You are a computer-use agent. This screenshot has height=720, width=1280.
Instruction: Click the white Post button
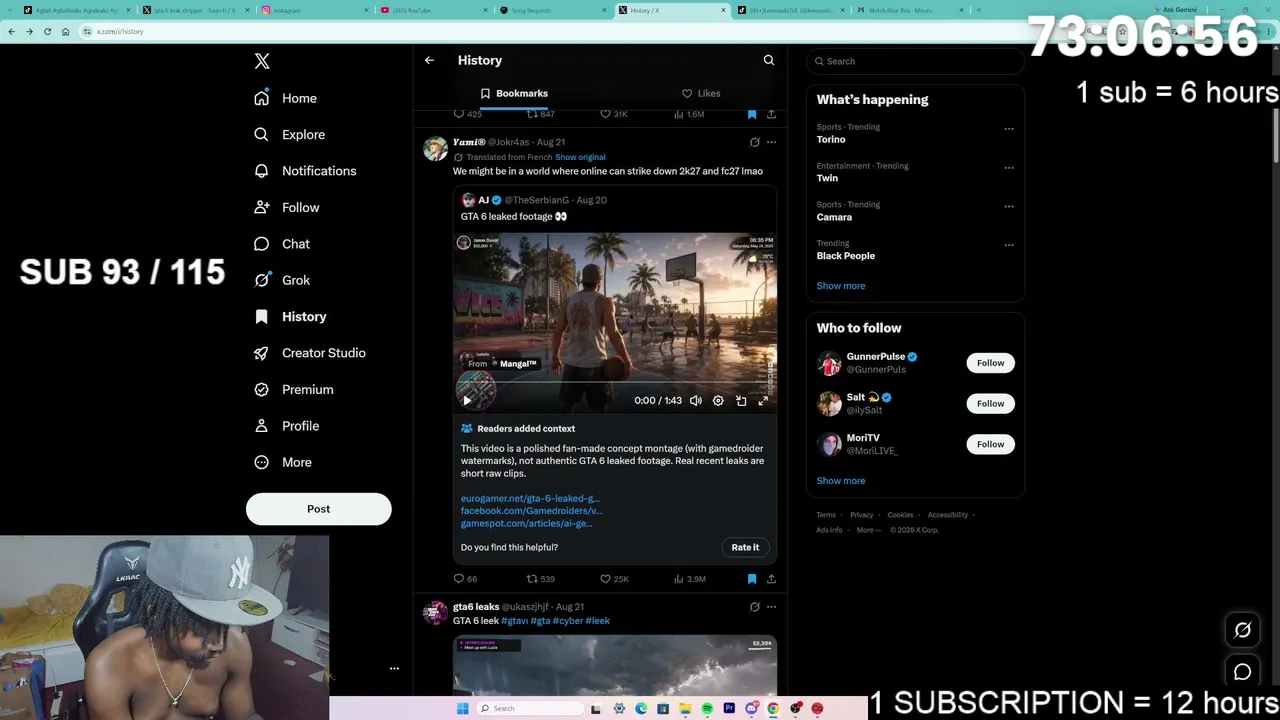pyautogui.click(x=318, y=509)
